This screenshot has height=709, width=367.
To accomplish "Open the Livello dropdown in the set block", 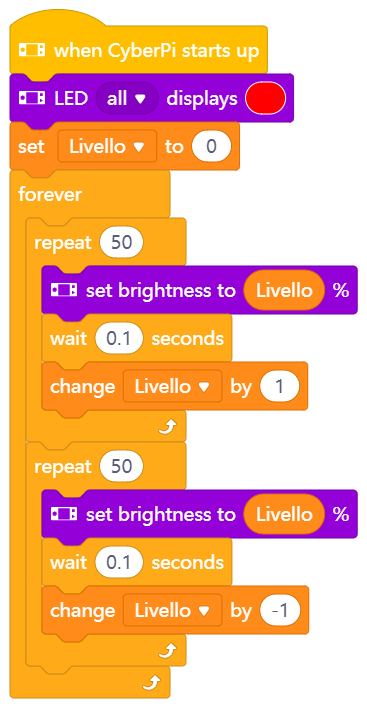I will [108, 147].
